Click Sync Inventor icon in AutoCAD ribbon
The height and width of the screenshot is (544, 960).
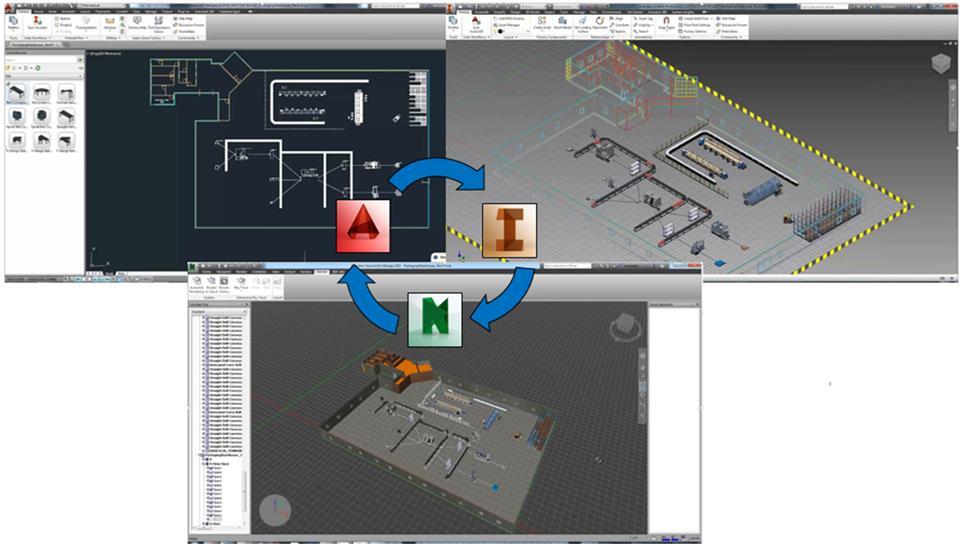[x=37, y=22]
